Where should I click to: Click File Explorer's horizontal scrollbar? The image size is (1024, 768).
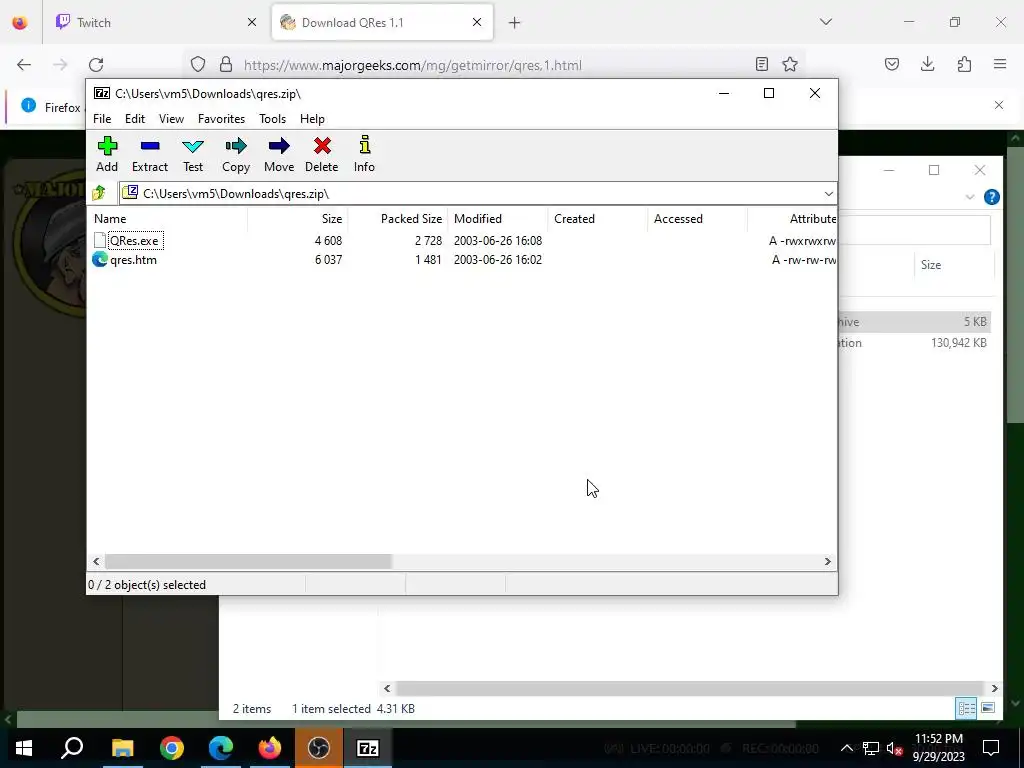point(689,688)
